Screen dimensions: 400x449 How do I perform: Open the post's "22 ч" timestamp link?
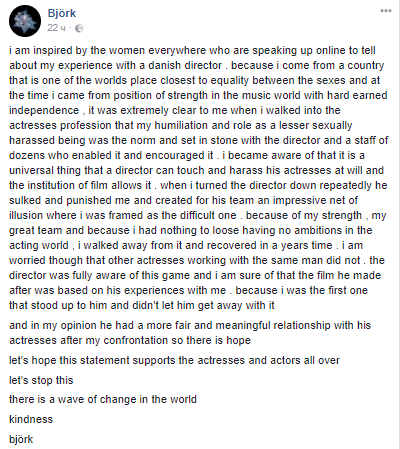56,28
